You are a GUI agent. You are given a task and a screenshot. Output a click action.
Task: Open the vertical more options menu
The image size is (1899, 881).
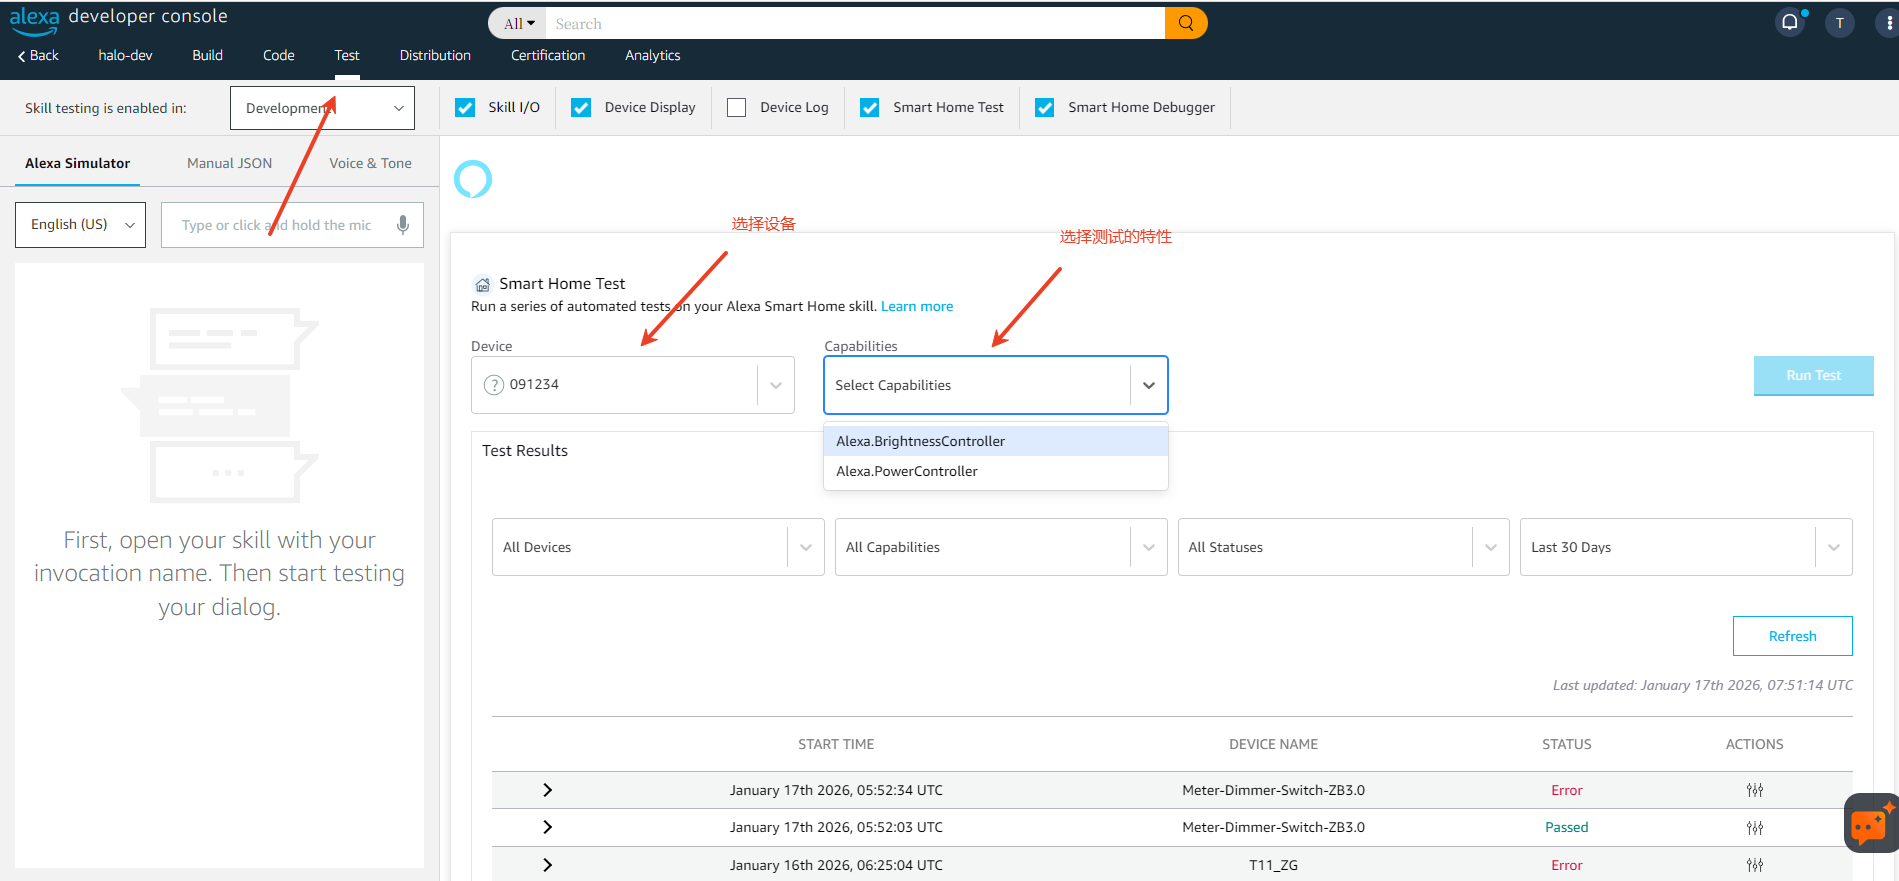[x=1888, y=23]
